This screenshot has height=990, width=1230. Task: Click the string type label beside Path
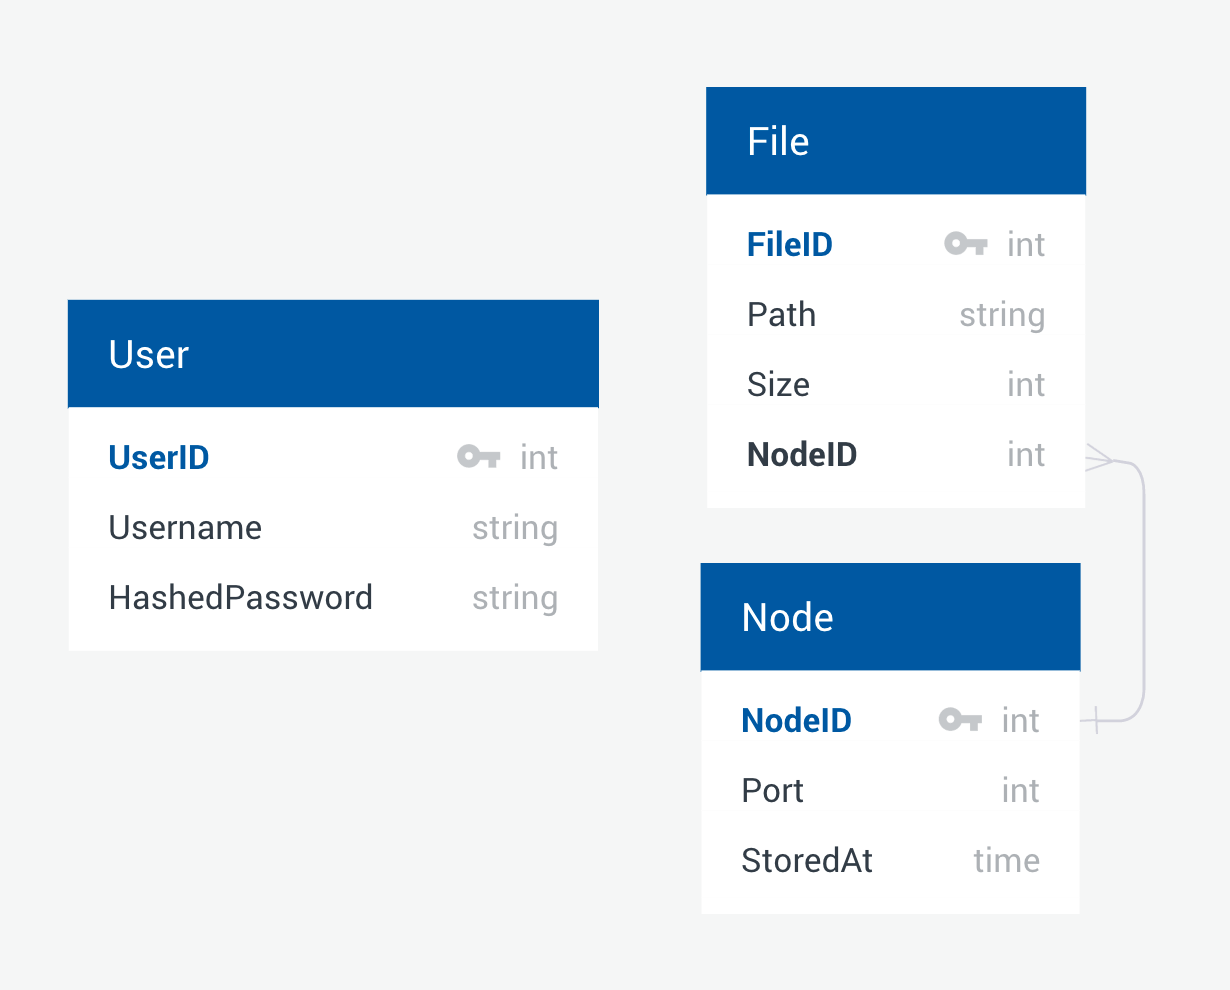click(1001, 314)
